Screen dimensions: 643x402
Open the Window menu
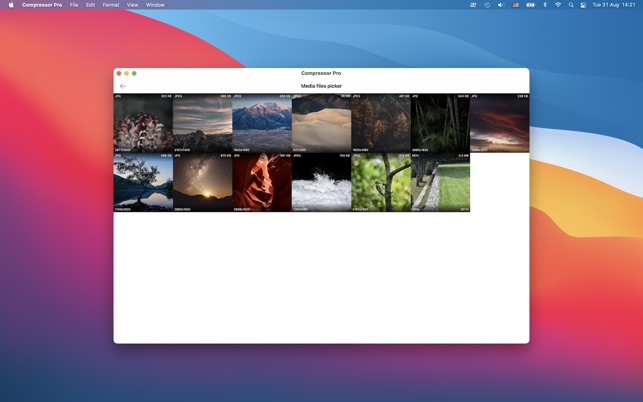155,5
